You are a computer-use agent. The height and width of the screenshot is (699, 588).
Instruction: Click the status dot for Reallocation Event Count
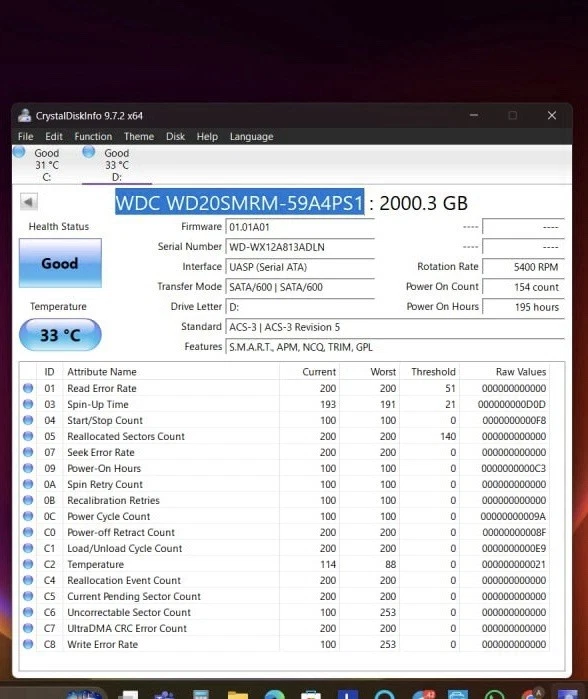(x=28, y=580)
